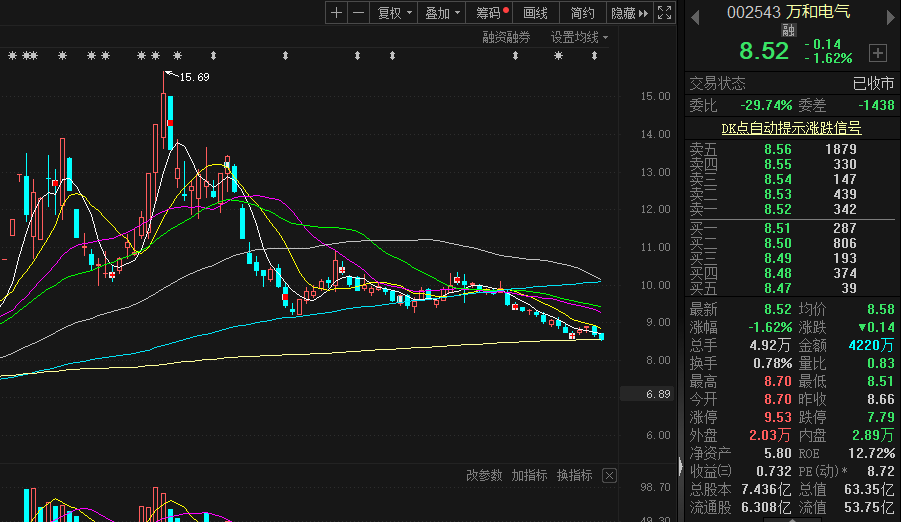Open the DK点自动提示涨跌信号 link
Screen dimensions: 901x522
coord(791,128)
